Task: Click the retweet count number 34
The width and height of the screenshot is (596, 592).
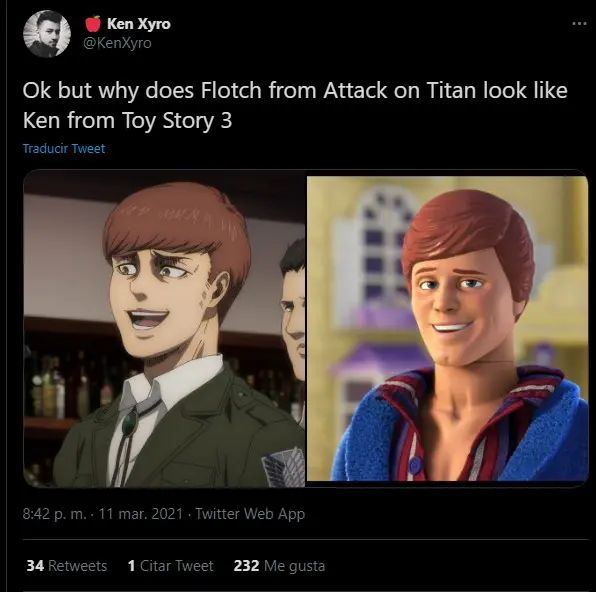Action: click(x=35, y=566)
